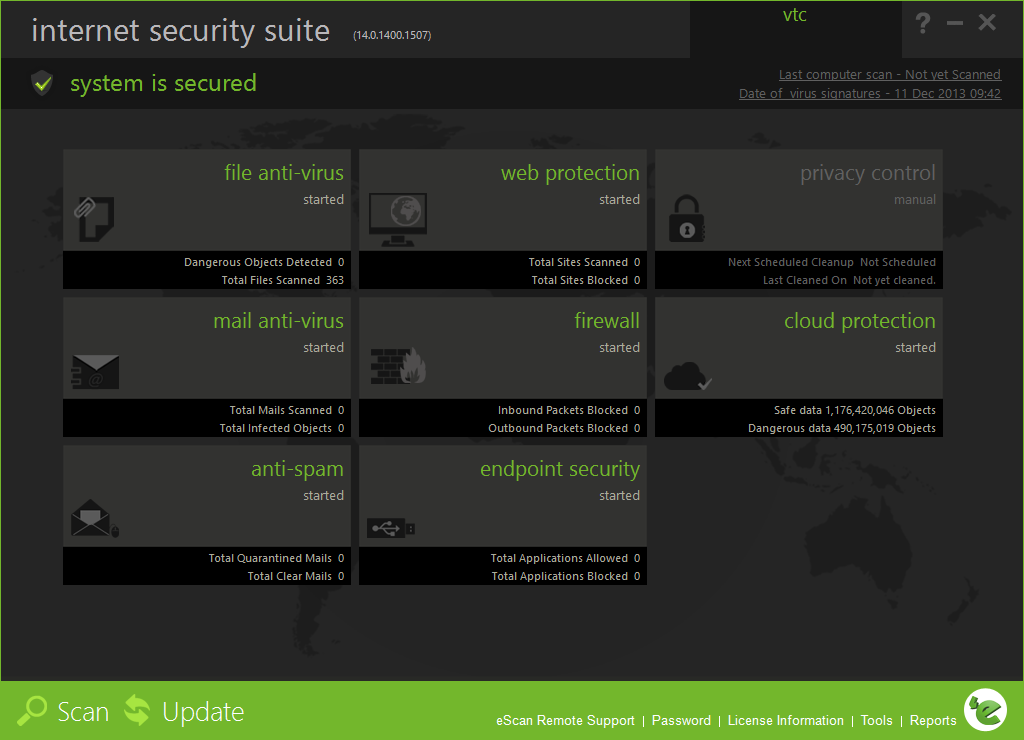Screen dimensions: 1024x740
Task: Click the firewall brick wall flame icon
Action: 398,367
